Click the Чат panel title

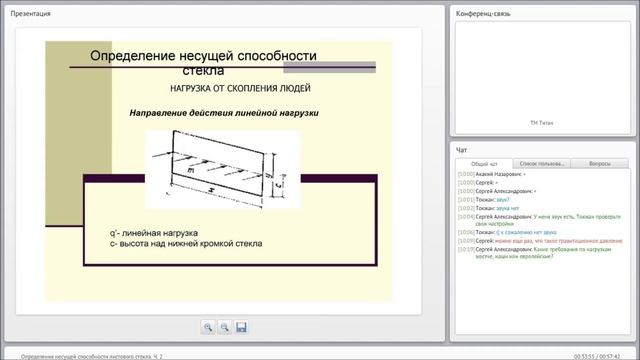461,150
